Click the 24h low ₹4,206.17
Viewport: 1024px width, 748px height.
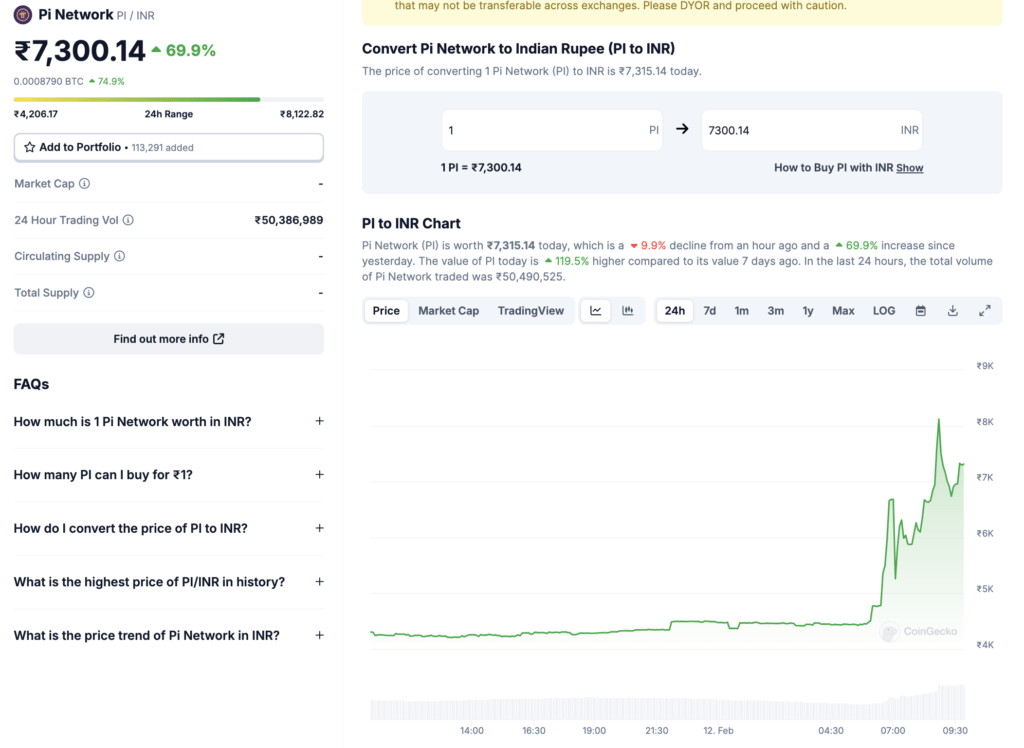(x=36, y=114)
